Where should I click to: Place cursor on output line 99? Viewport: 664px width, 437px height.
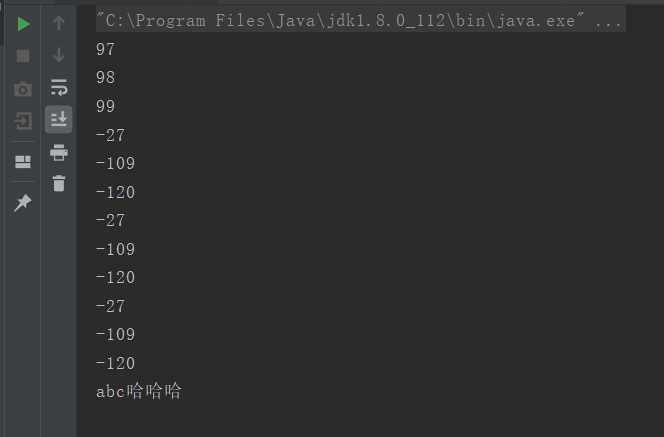coord(105,106)
